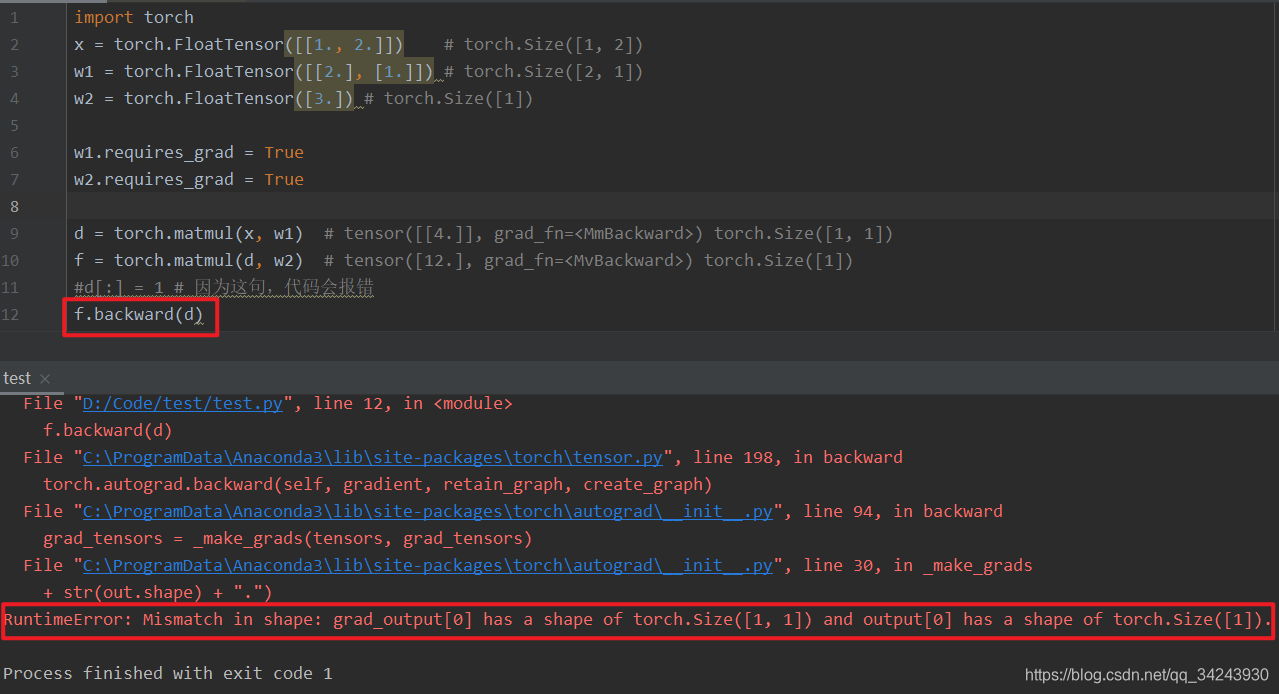1279x694 pixels.
Task: Click gutter line number 5
Action: [x=14, y=125]
